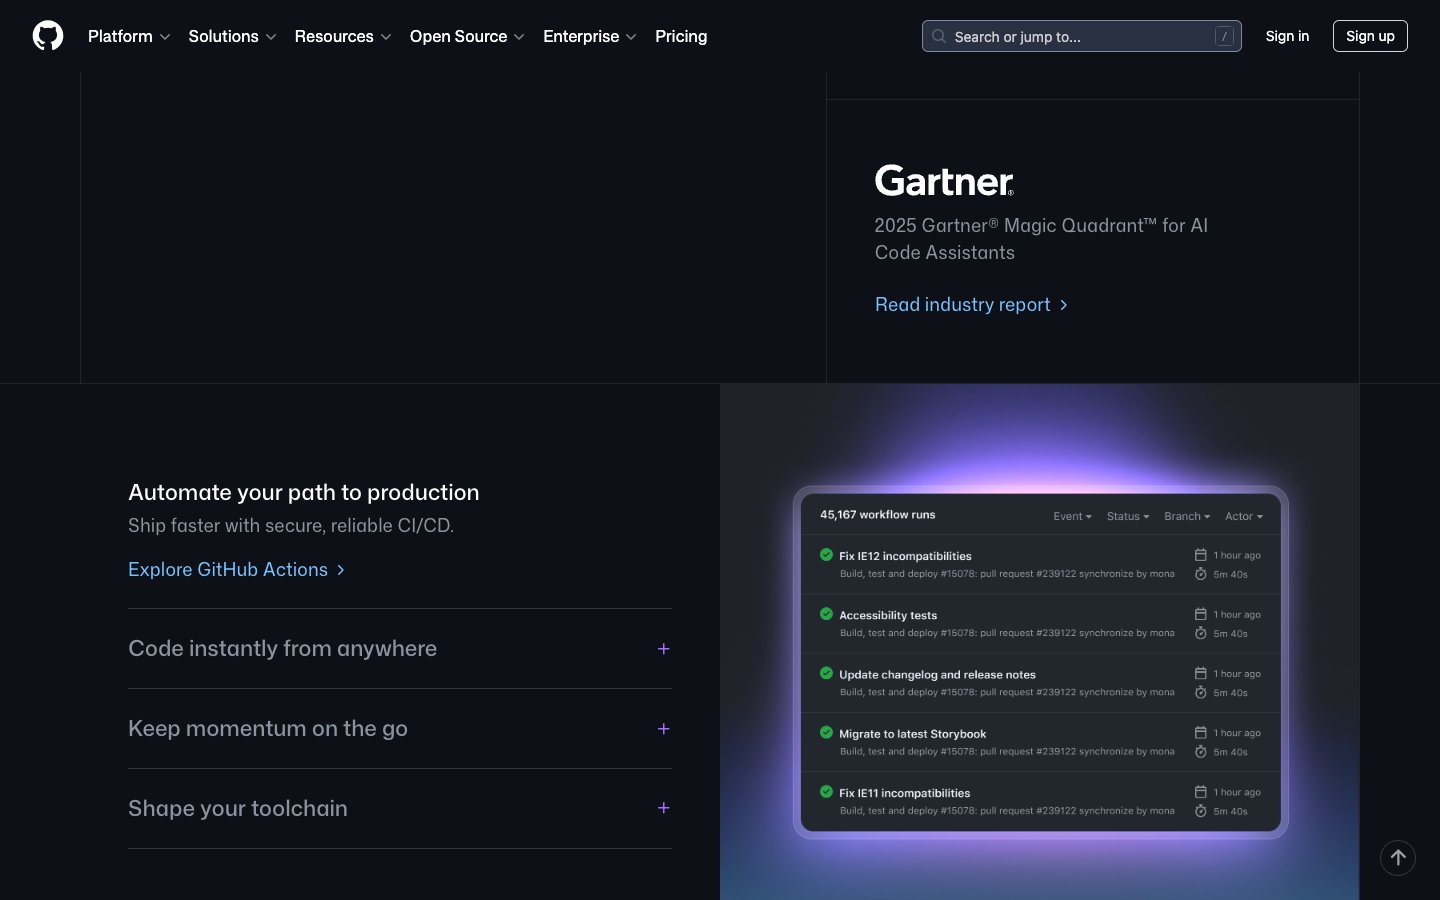Screen dimensions: 1440x900
Task: Focus the 'Search or jump to' field
Action: pyautogui.click(x=1080, y=36)
